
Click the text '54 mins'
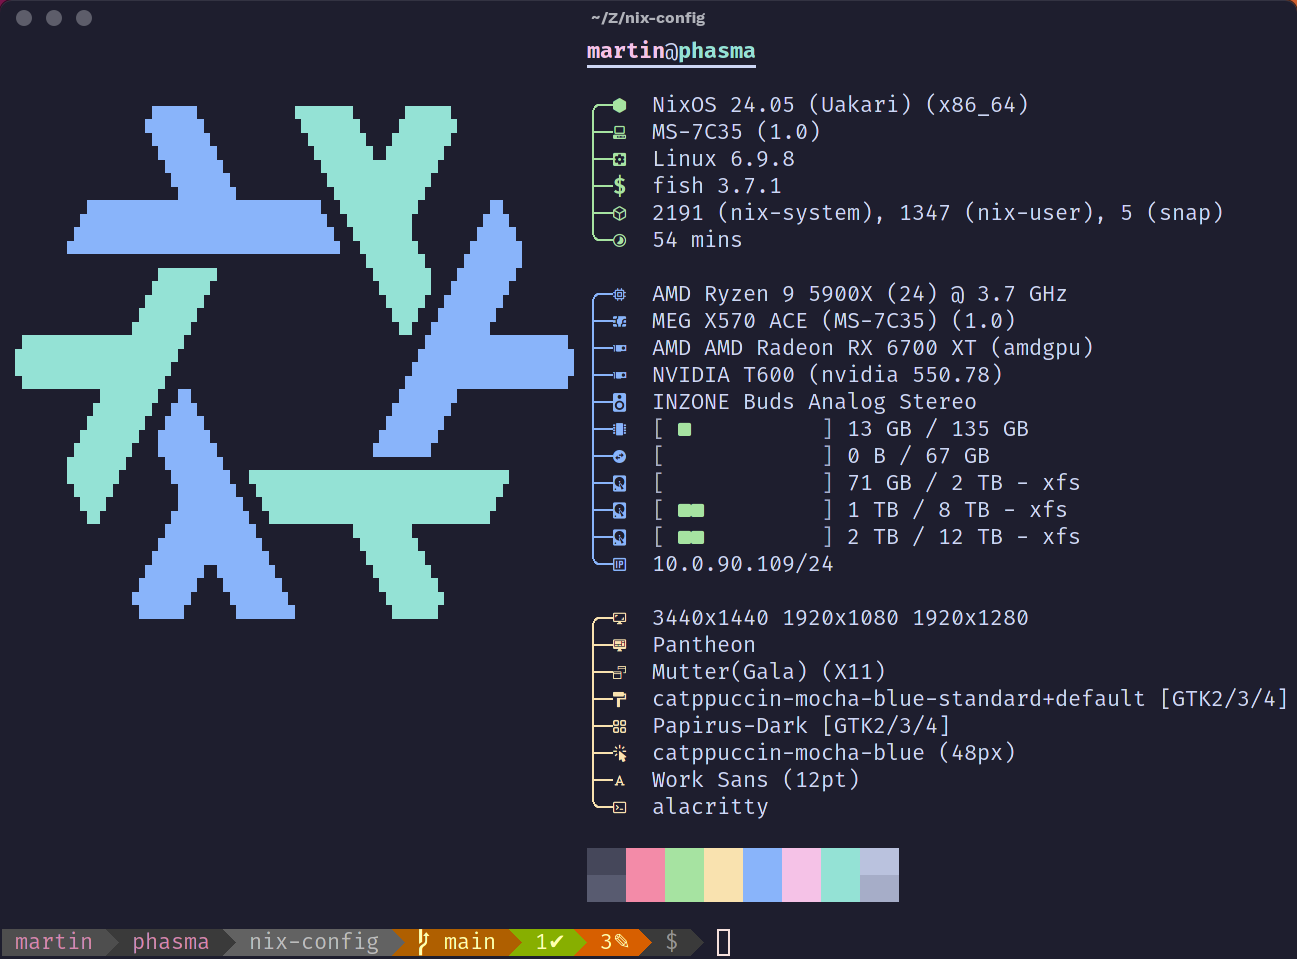click(697, 240)
